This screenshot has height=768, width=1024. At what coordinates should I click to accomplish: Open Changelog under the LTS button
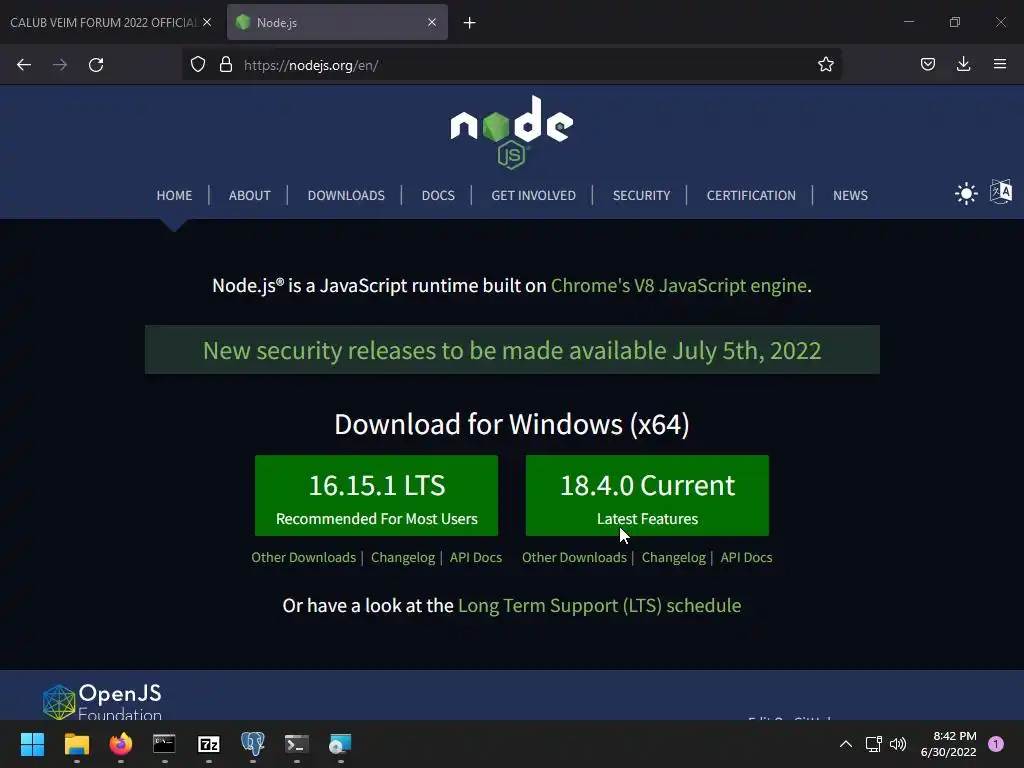[403, 557]
